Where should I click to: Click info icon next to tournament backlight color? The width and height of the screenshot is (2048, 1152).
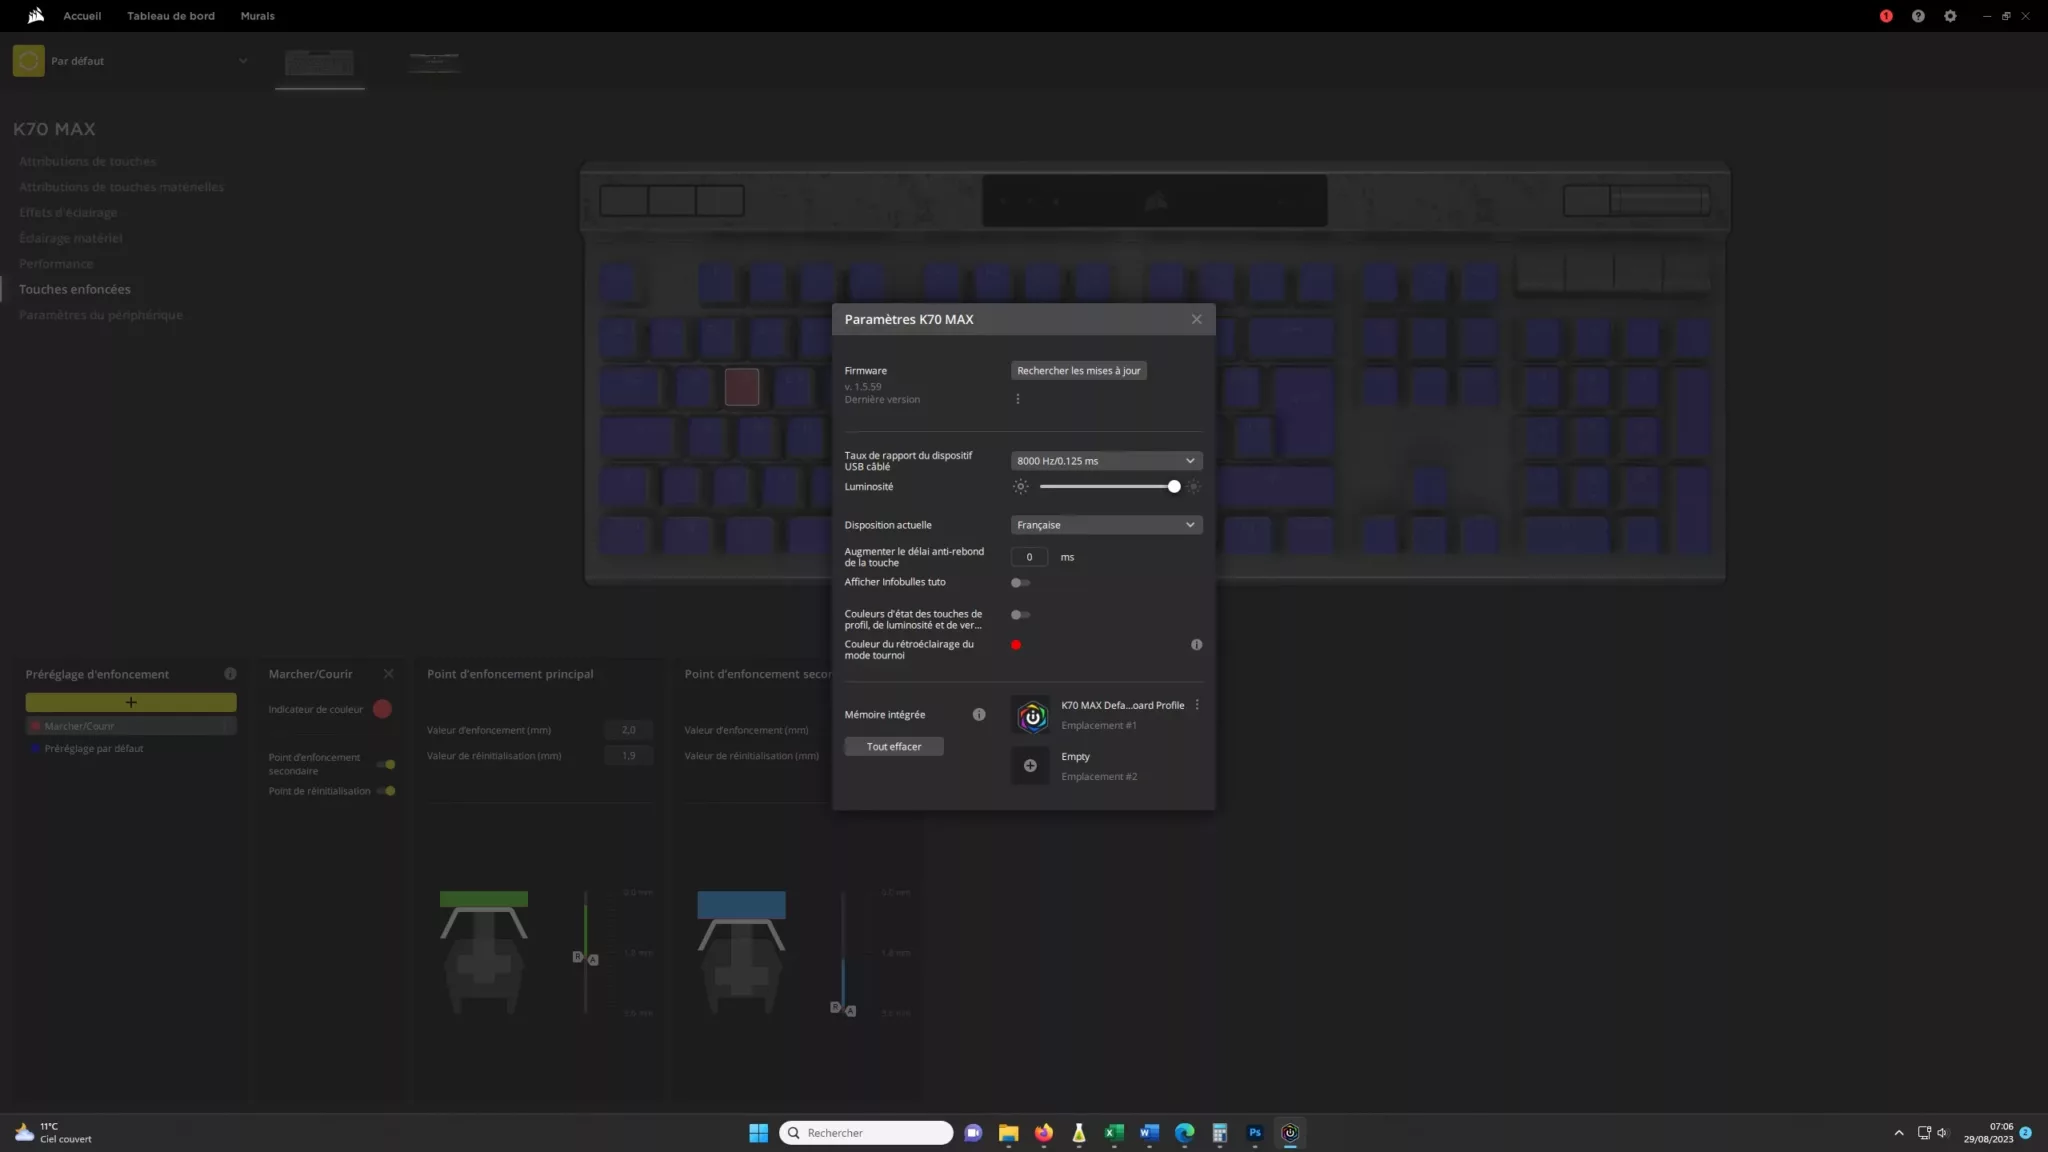[x=1196, y=645]
